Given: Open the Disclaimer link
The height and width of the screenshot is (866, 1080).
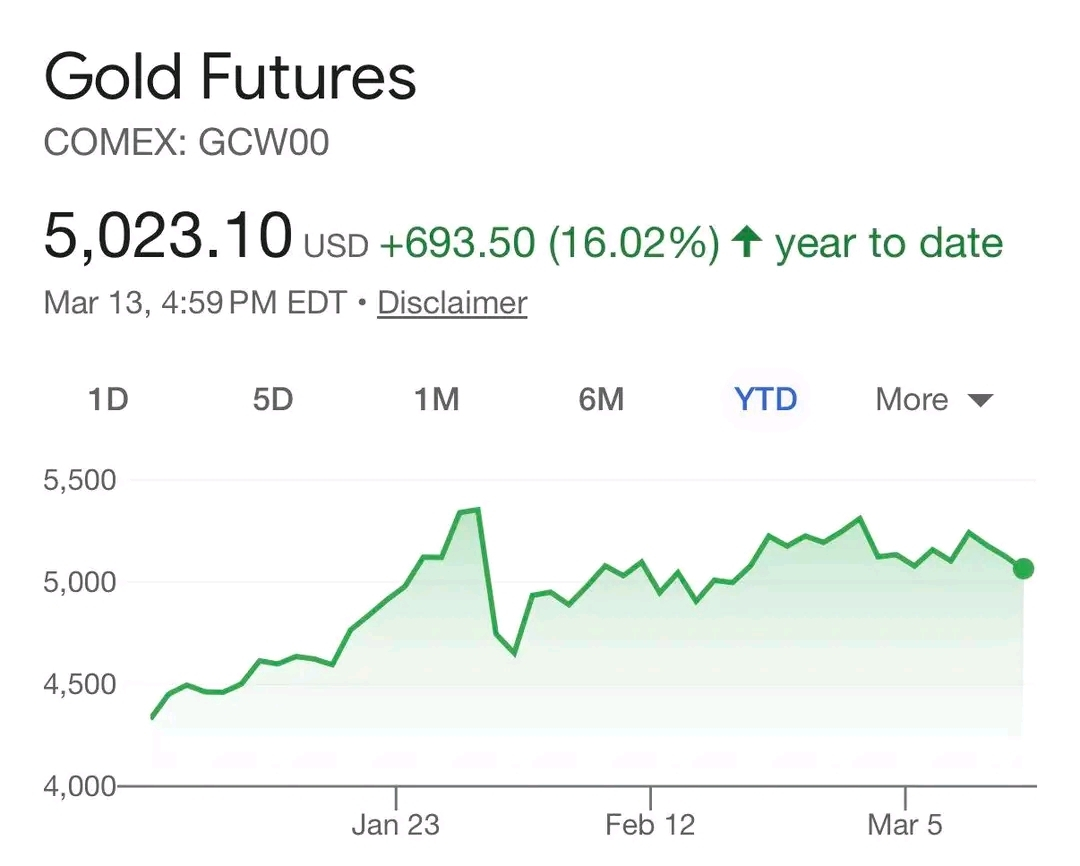Looking at the screenshot, I should click(452, 302).
